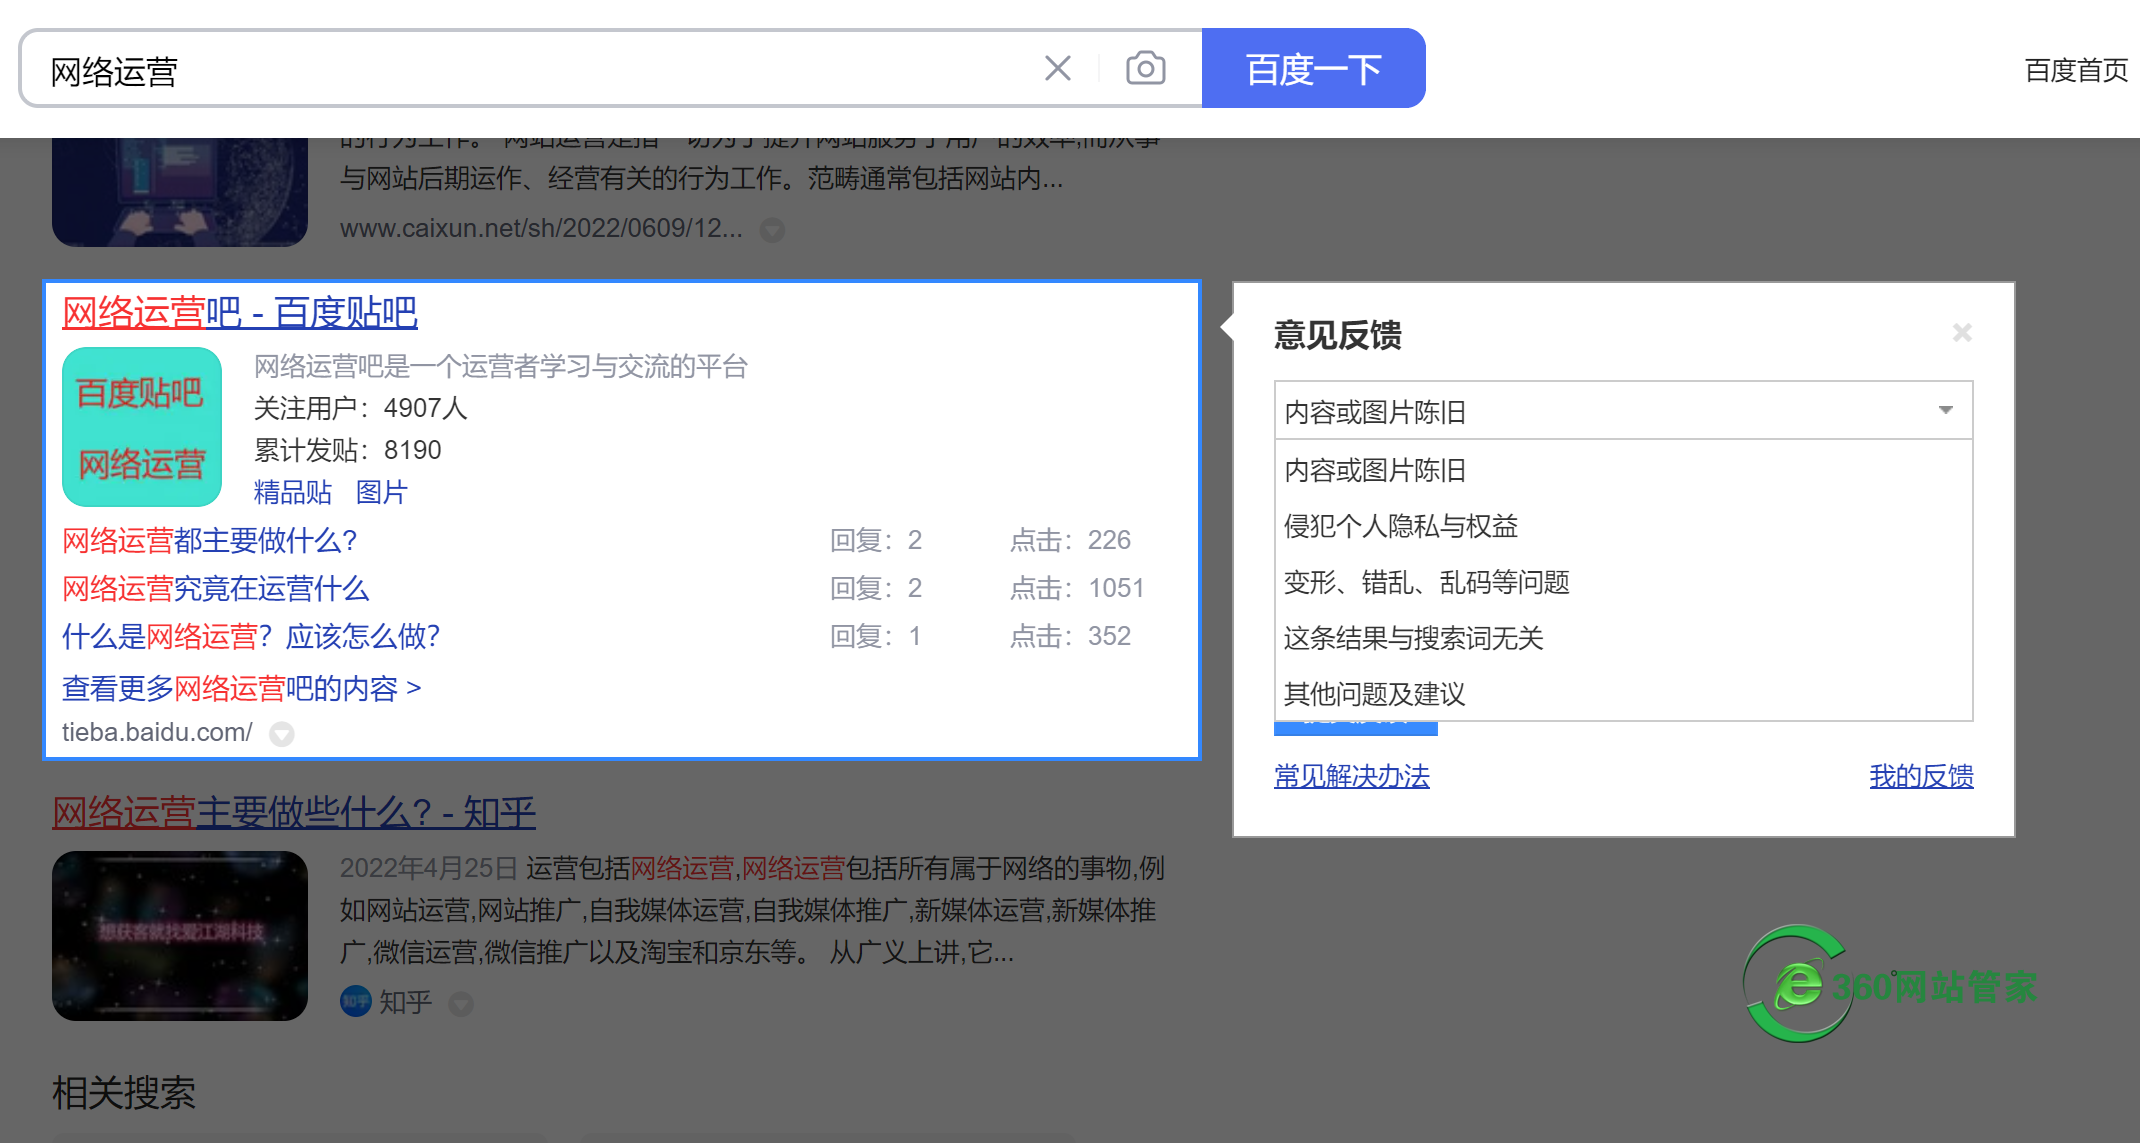This screenshot has height=1143, width=2140.
Task: Click the 知乎 source logo icon
Action: (356, 1001)
